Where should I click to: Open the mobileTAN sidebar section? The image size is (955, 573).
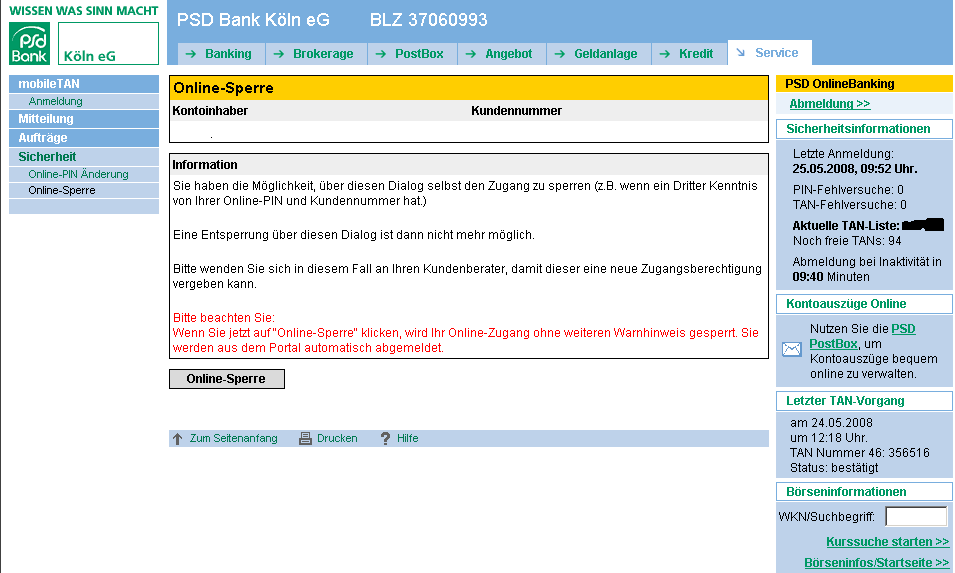[84, 84]
